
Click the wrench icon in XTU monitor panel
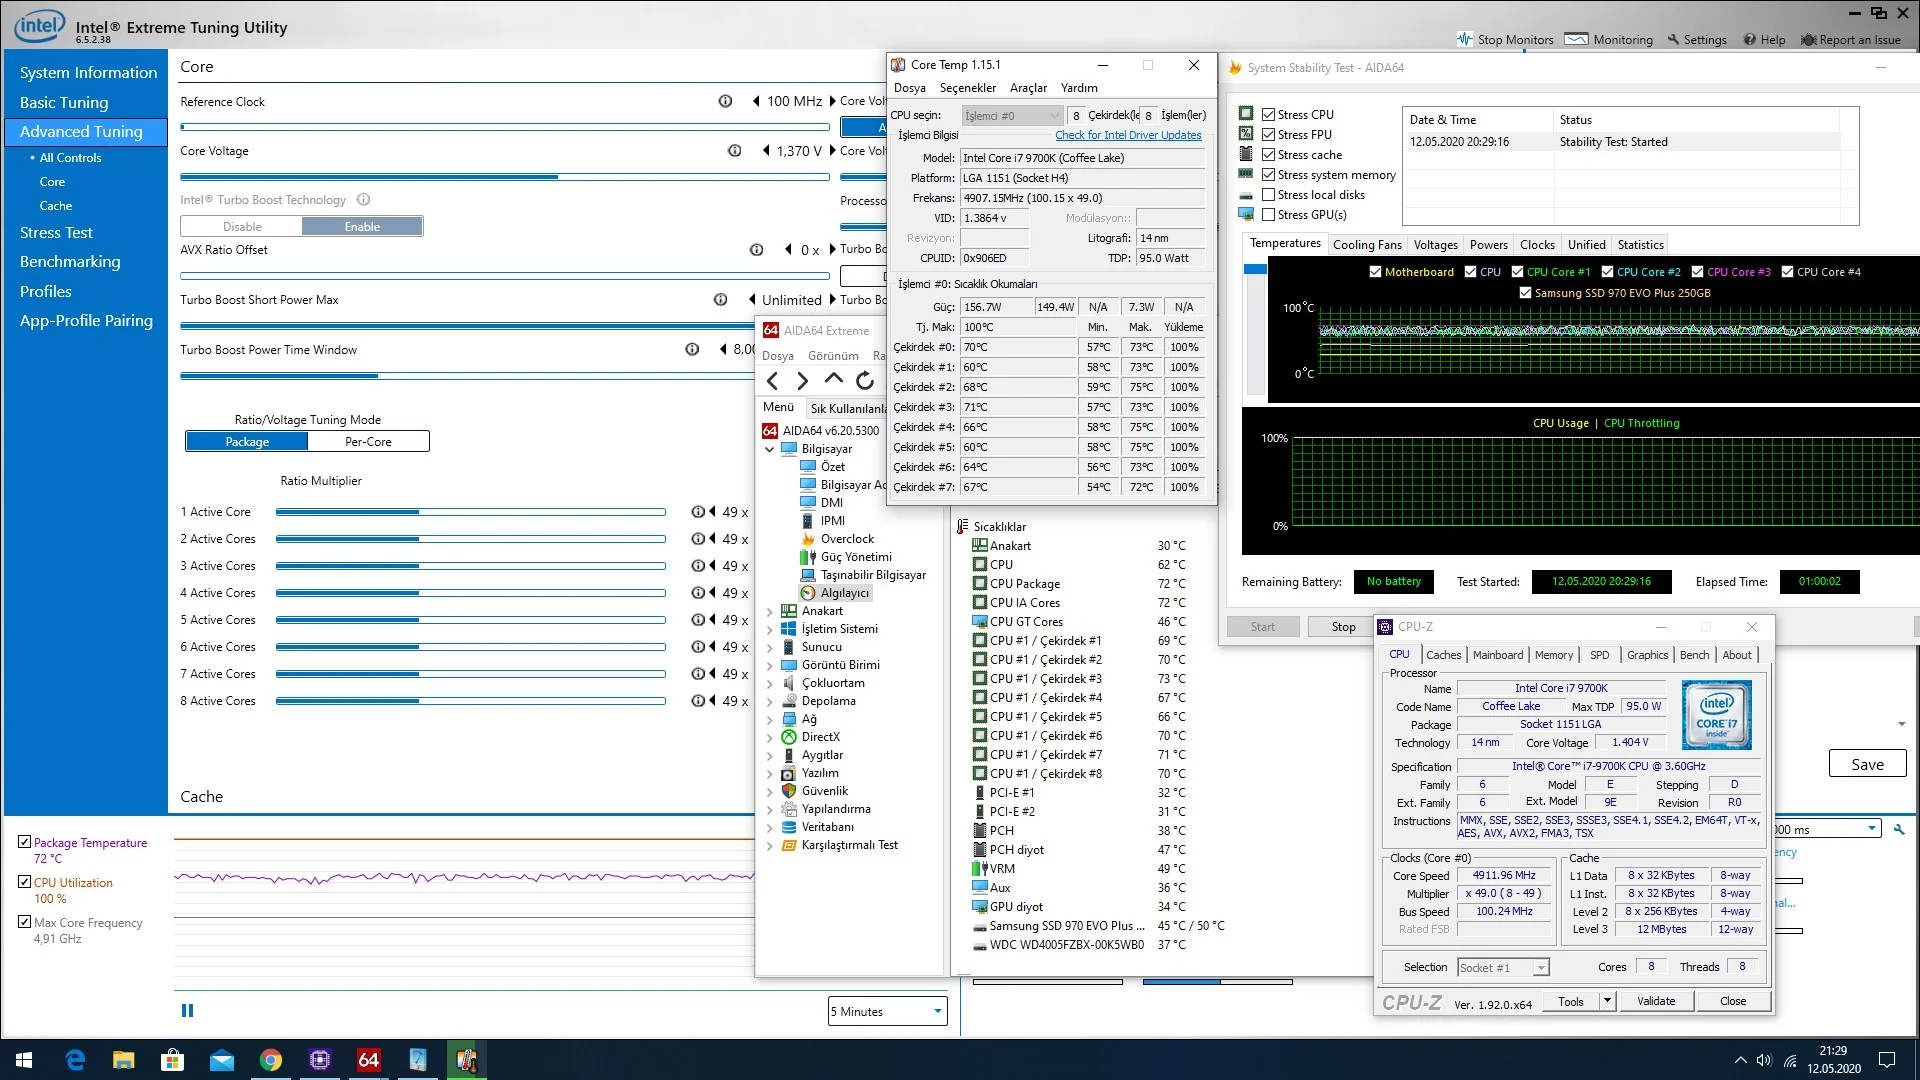tap(1899, 830)
